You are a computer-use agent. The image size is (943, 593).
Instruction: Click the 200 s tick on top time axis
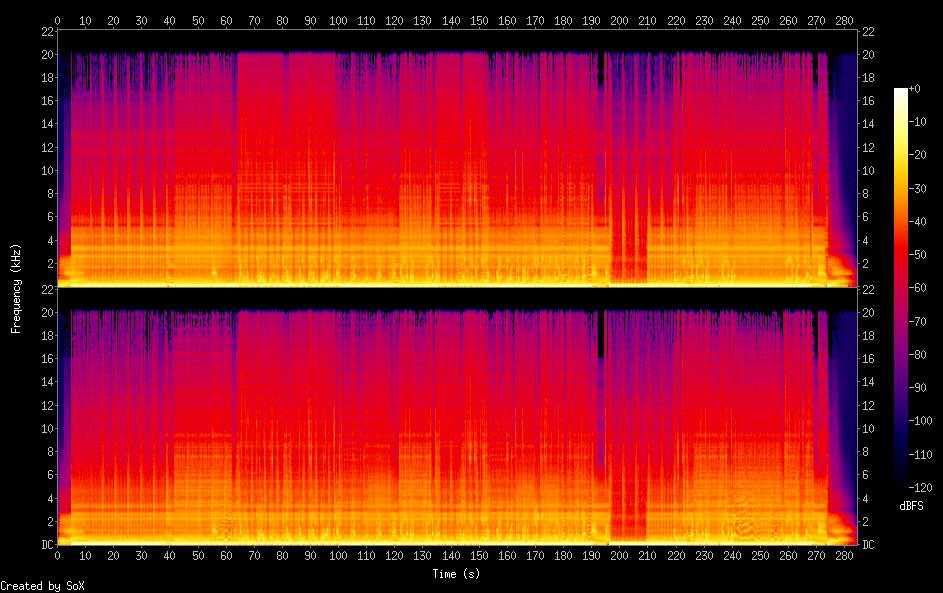tap(619, 19)
